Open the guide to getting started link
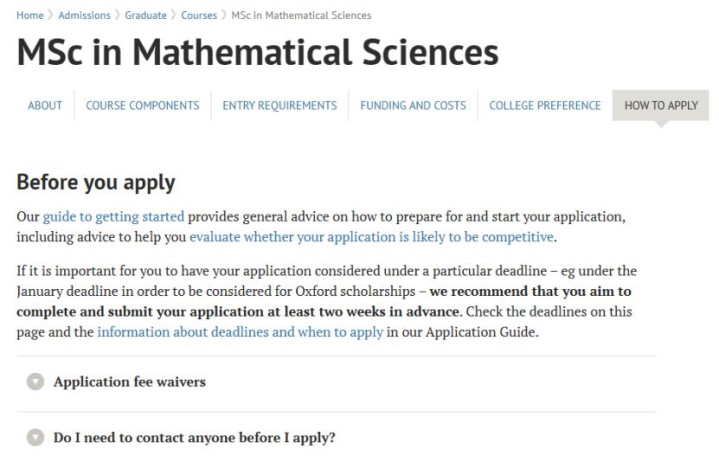This screenshot has width=719, height=456. point(113,216)
